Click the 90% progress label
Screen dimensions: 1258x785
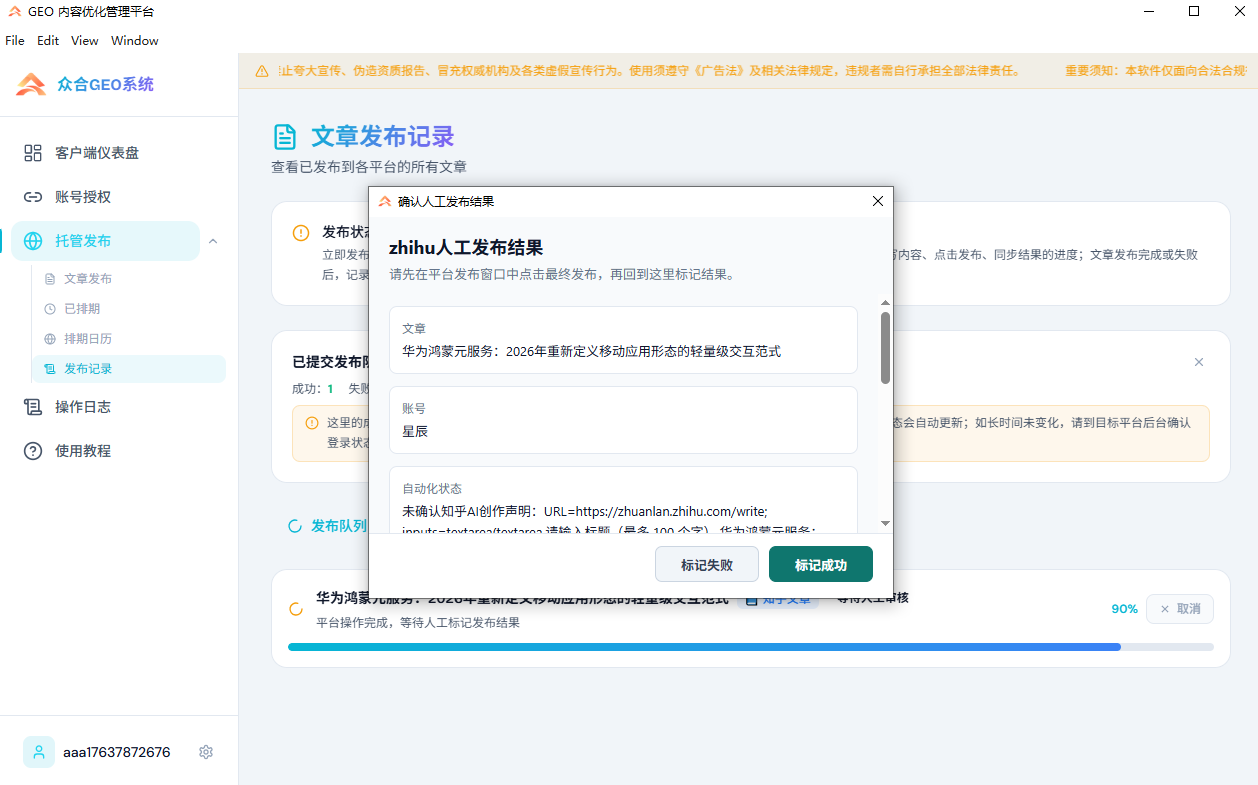pyautogui.click(x=1124, y=609)
